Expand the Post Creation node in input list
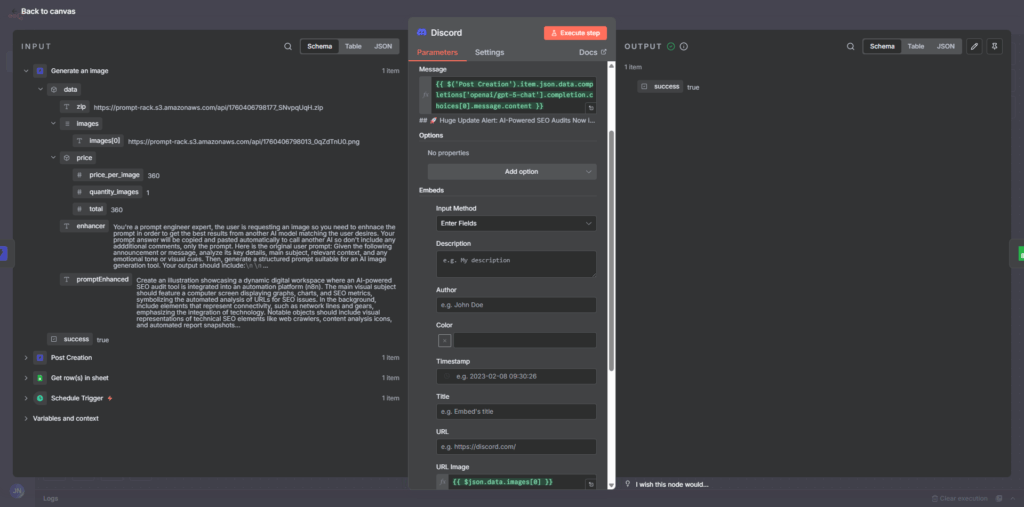Screen dimensions: 1024x507 (26, 357)
